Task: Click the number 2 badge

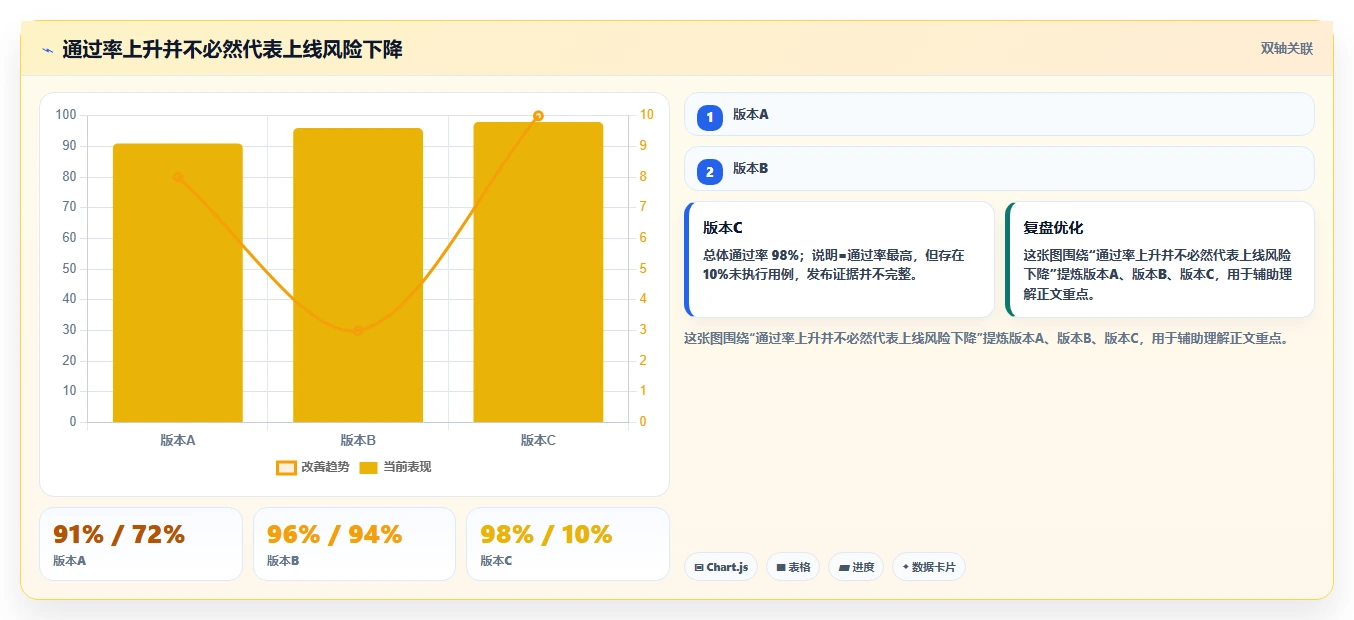Action: tap(710, 172)
